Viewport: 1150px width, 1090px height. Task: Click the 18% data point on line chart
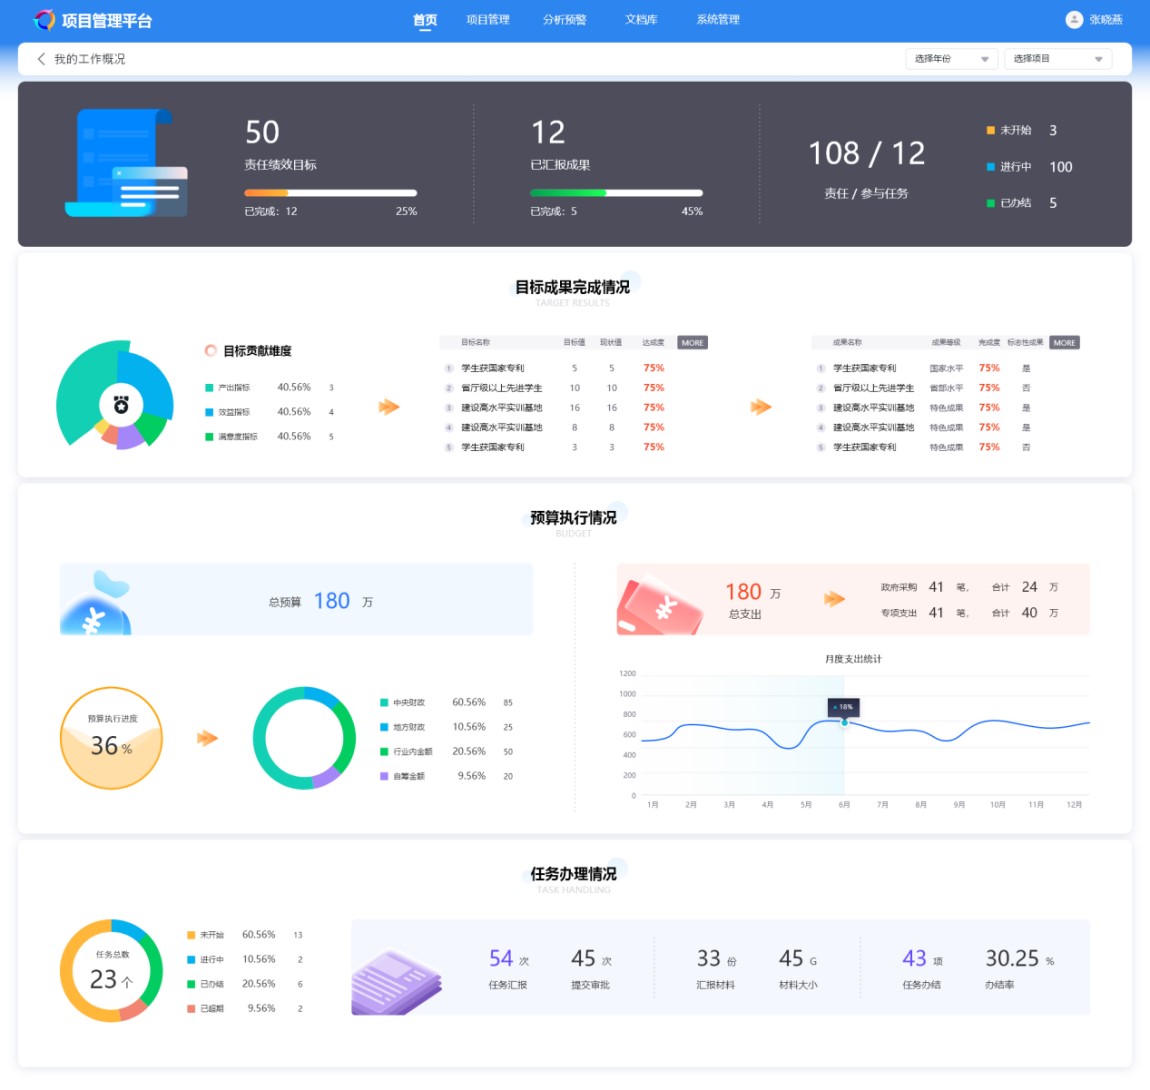[844, 722]
